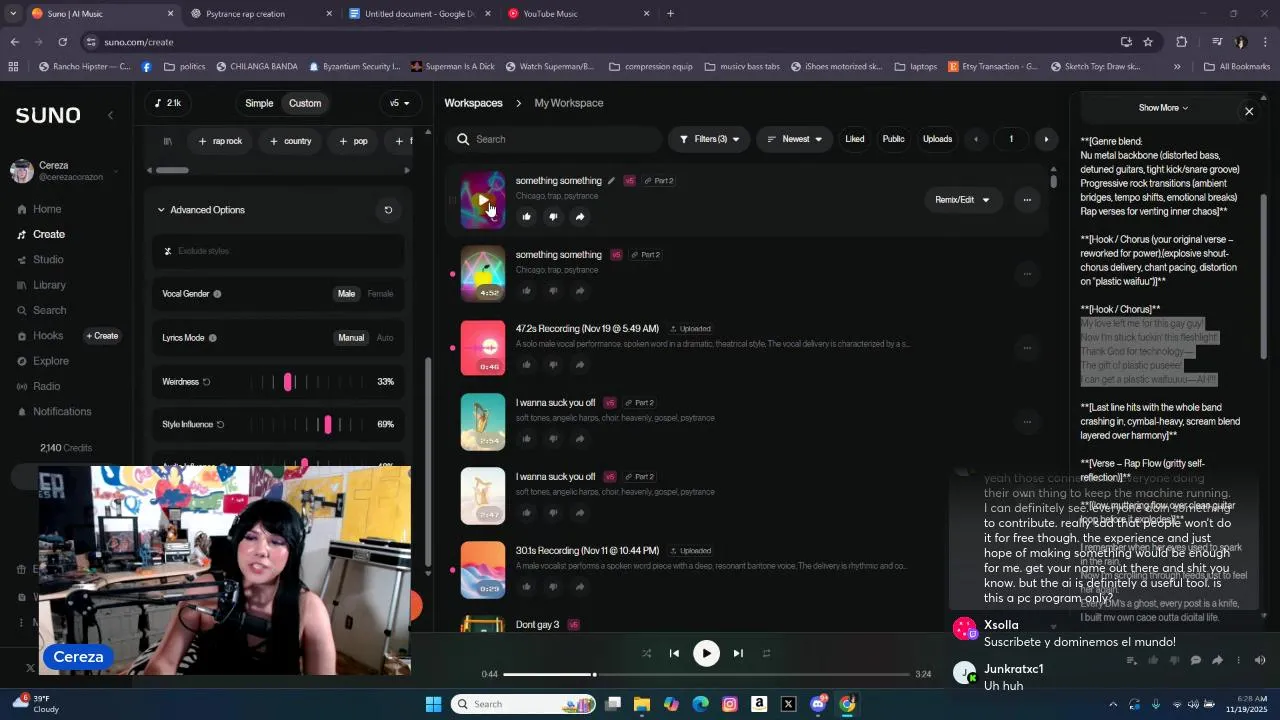Add the 'pop' style tag

(353, 141)
